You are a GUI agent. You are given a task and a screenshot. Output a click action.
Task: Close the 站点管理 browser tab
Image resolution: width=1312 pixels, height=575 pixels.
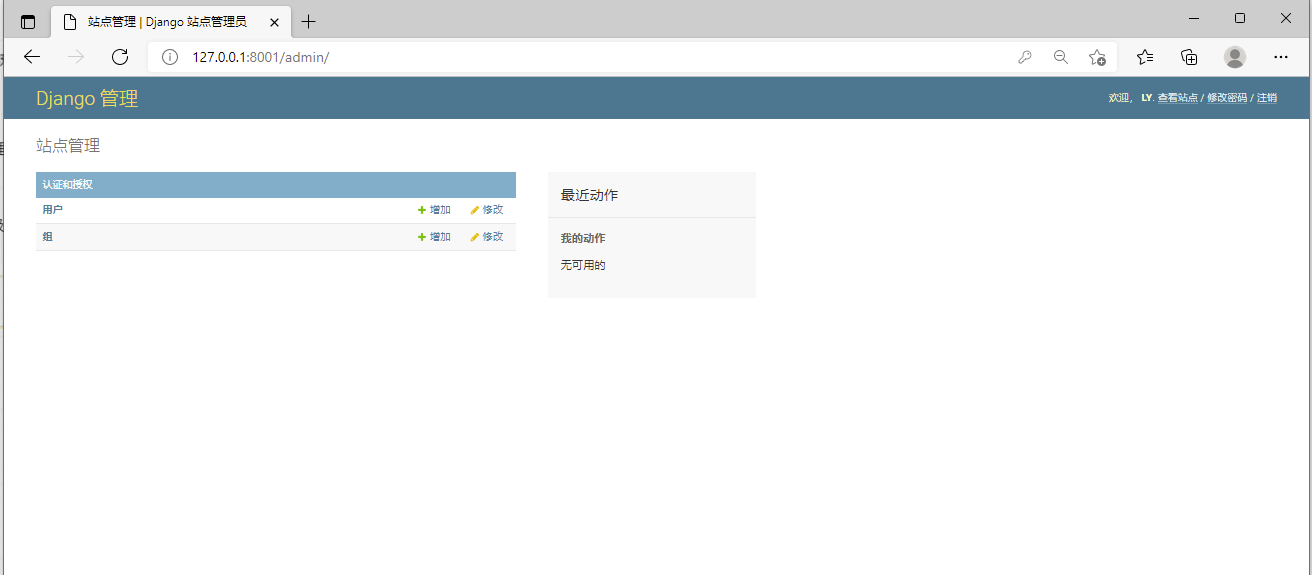(274, 22)
